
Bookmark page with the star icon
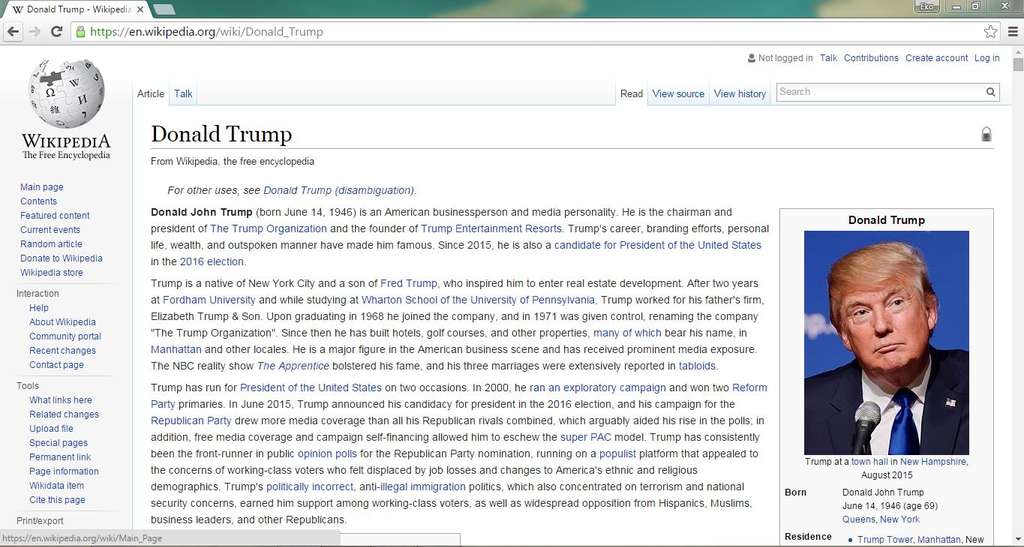tap(990, 31)
